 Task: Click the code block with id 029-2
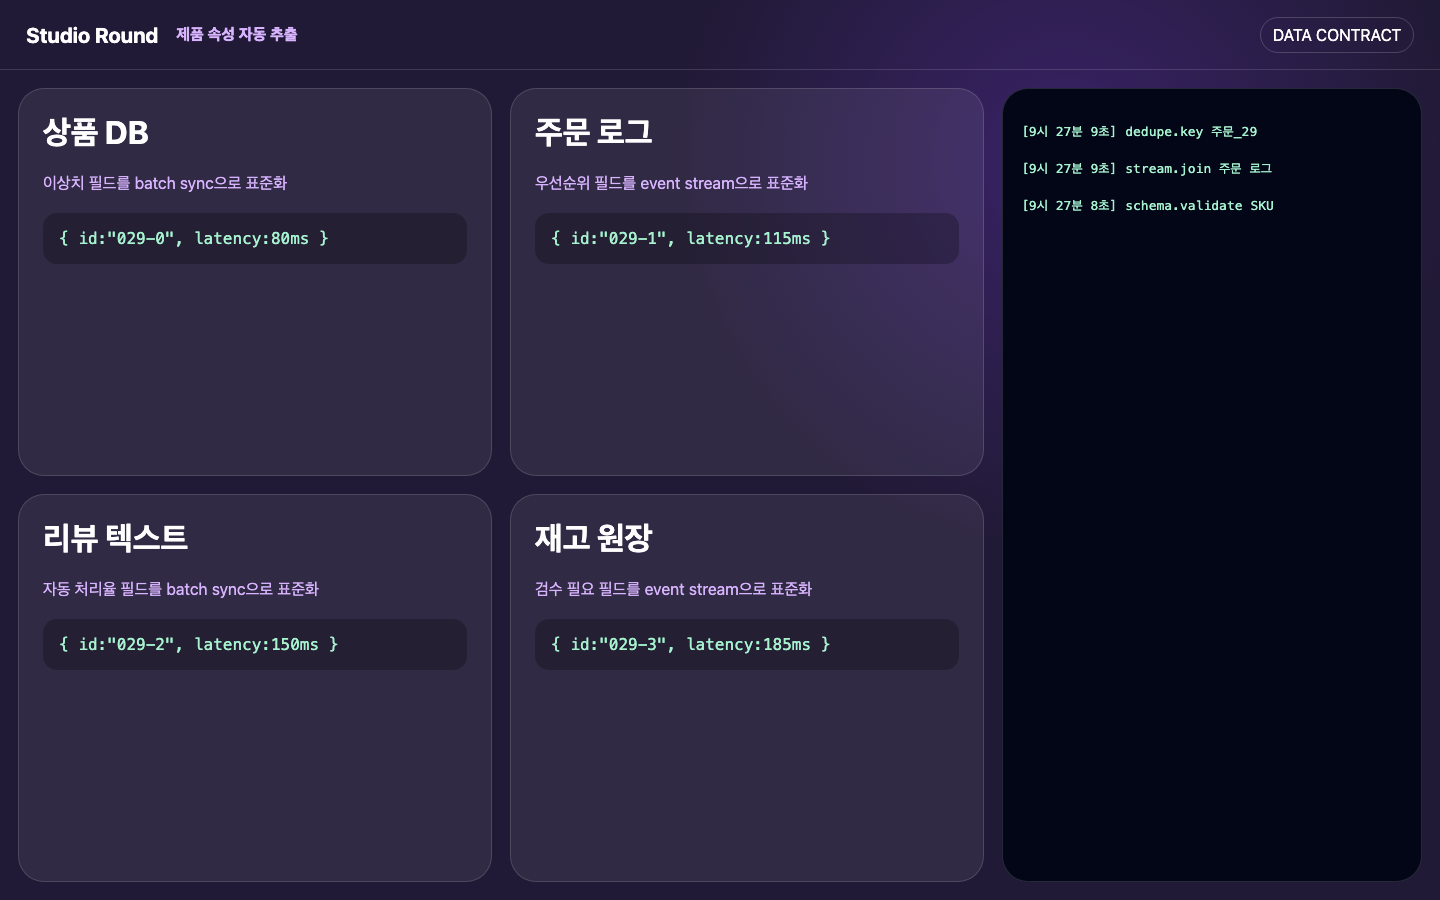click(x=255, y=644)
